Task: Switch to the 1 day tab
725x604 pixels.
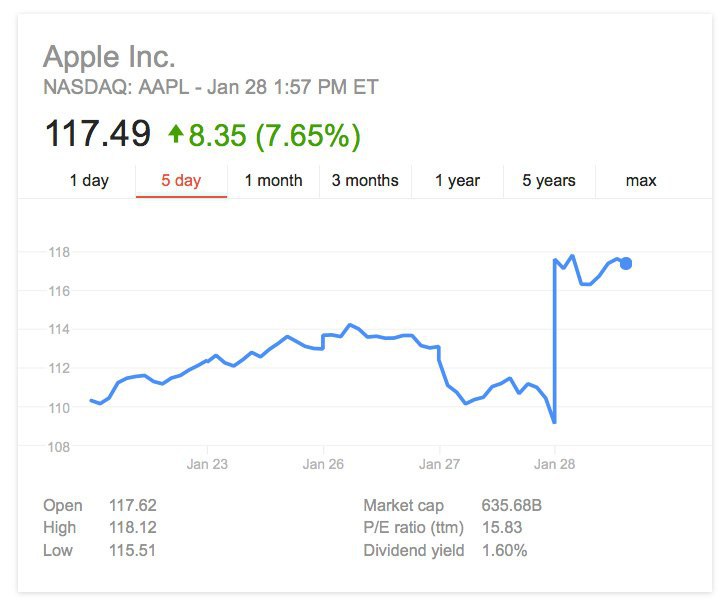Action: [89, 181]
